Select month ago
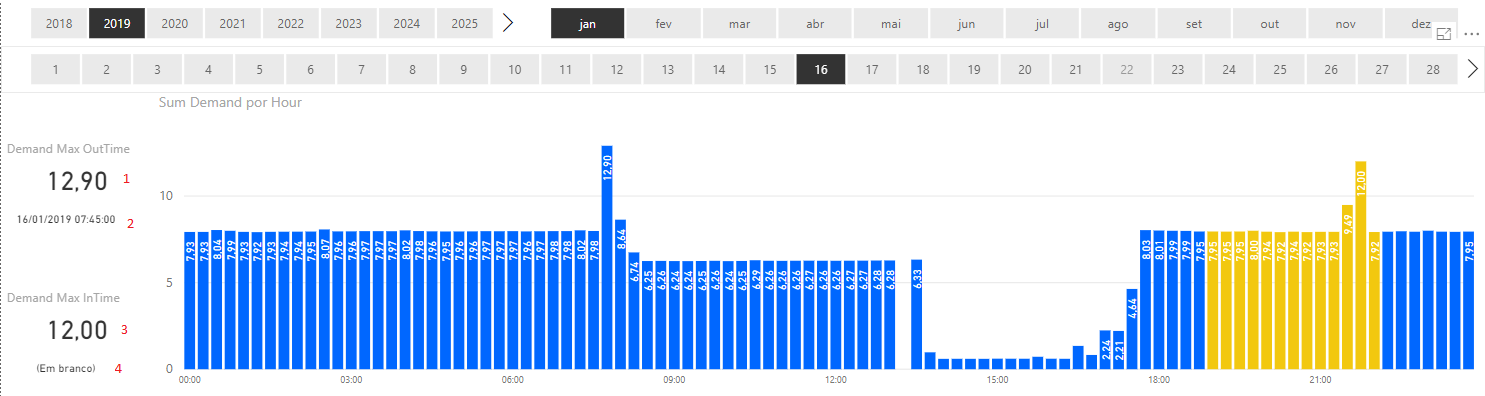The image size is (1485, 396). [x=1119, y=23]
